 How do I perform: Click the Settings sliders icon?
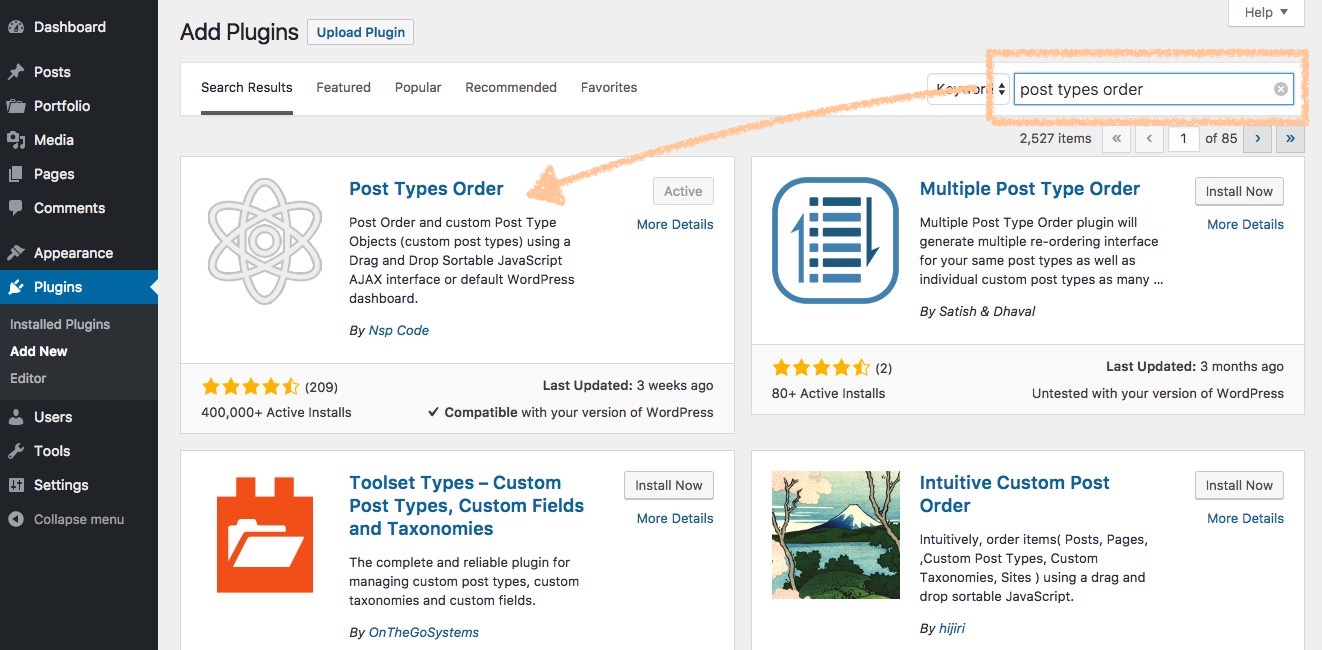click(16, 485)
